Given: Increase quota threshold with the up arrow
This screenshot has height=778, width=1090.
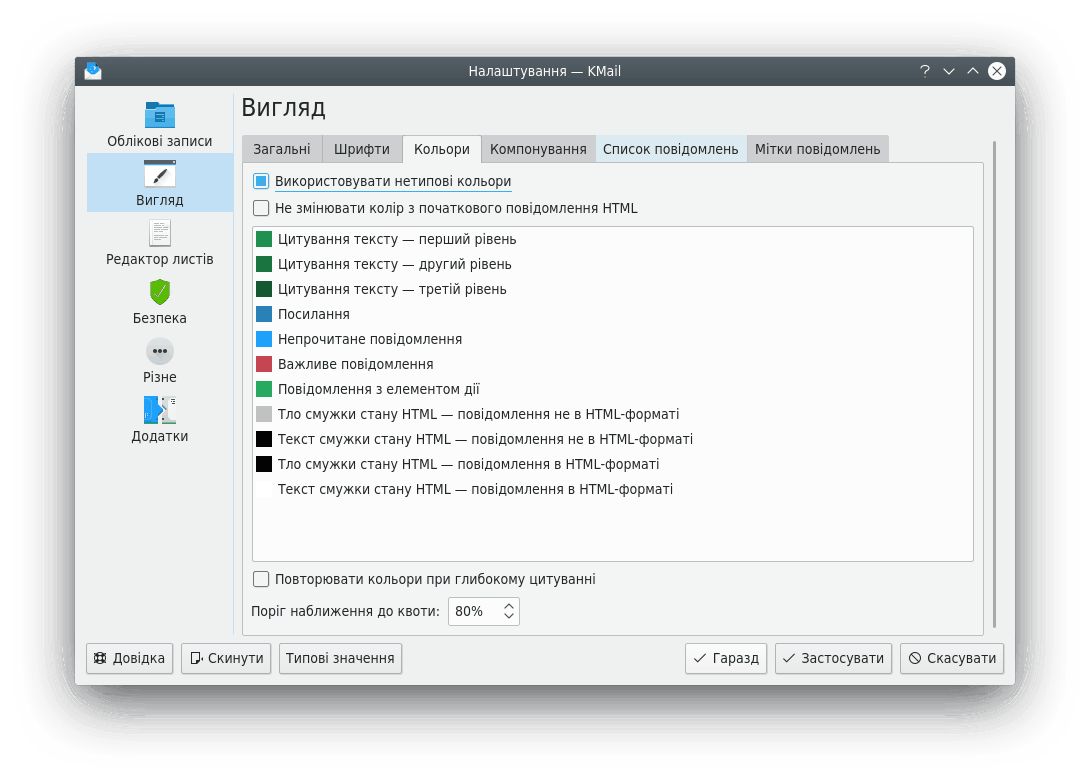Looking at the screenshot, I should click(x=509, y=606).
